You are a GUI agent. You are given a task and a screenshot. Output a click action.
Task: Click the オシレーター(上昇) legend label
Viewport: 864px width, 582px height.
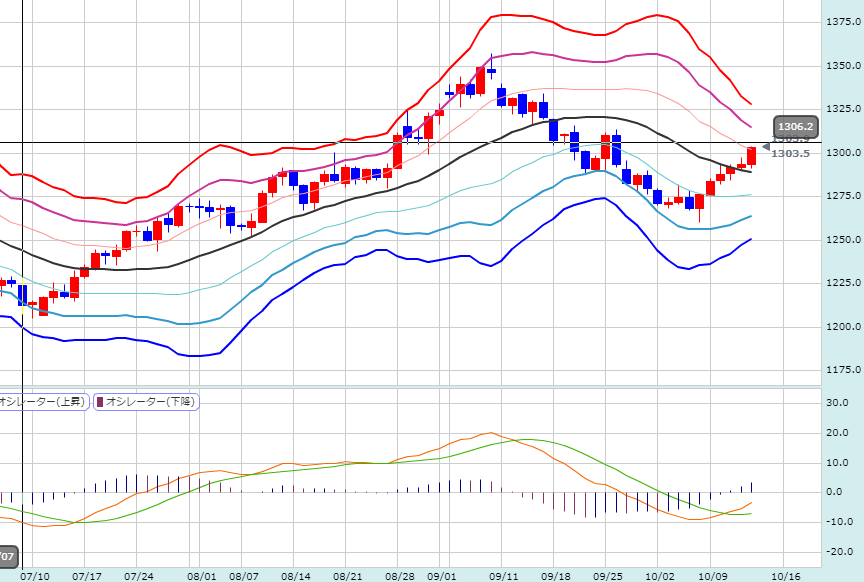coord(42,402)
